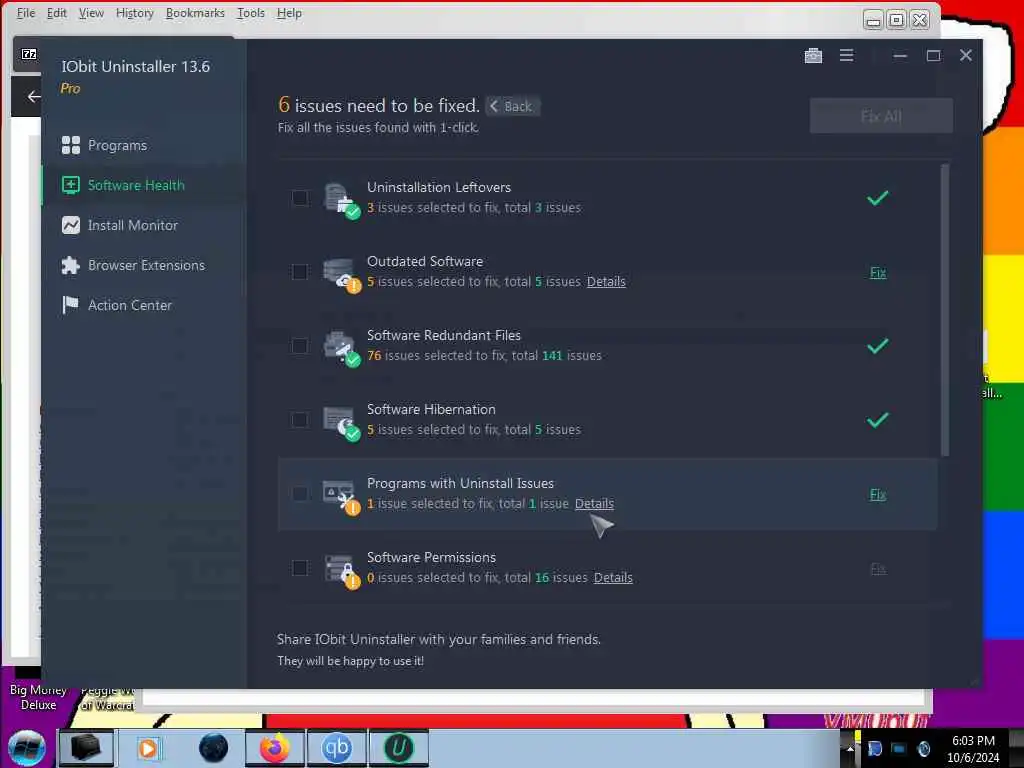Open the Windows Start button

click(27, 748)
